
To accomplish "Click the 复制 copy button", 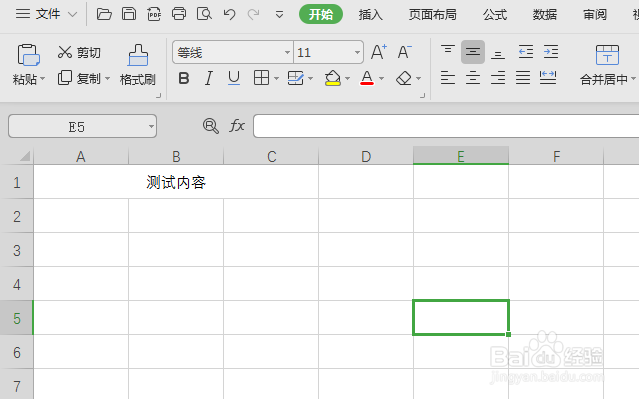I will coord(79,78).
